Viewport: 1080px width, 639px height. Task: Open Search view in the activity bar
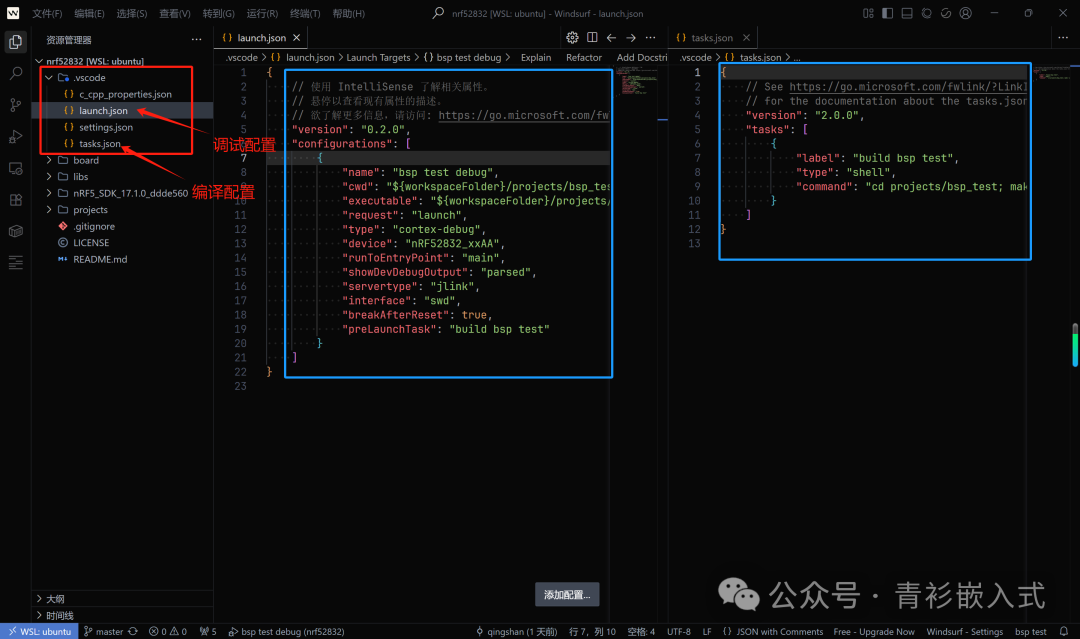pos(14,71)
